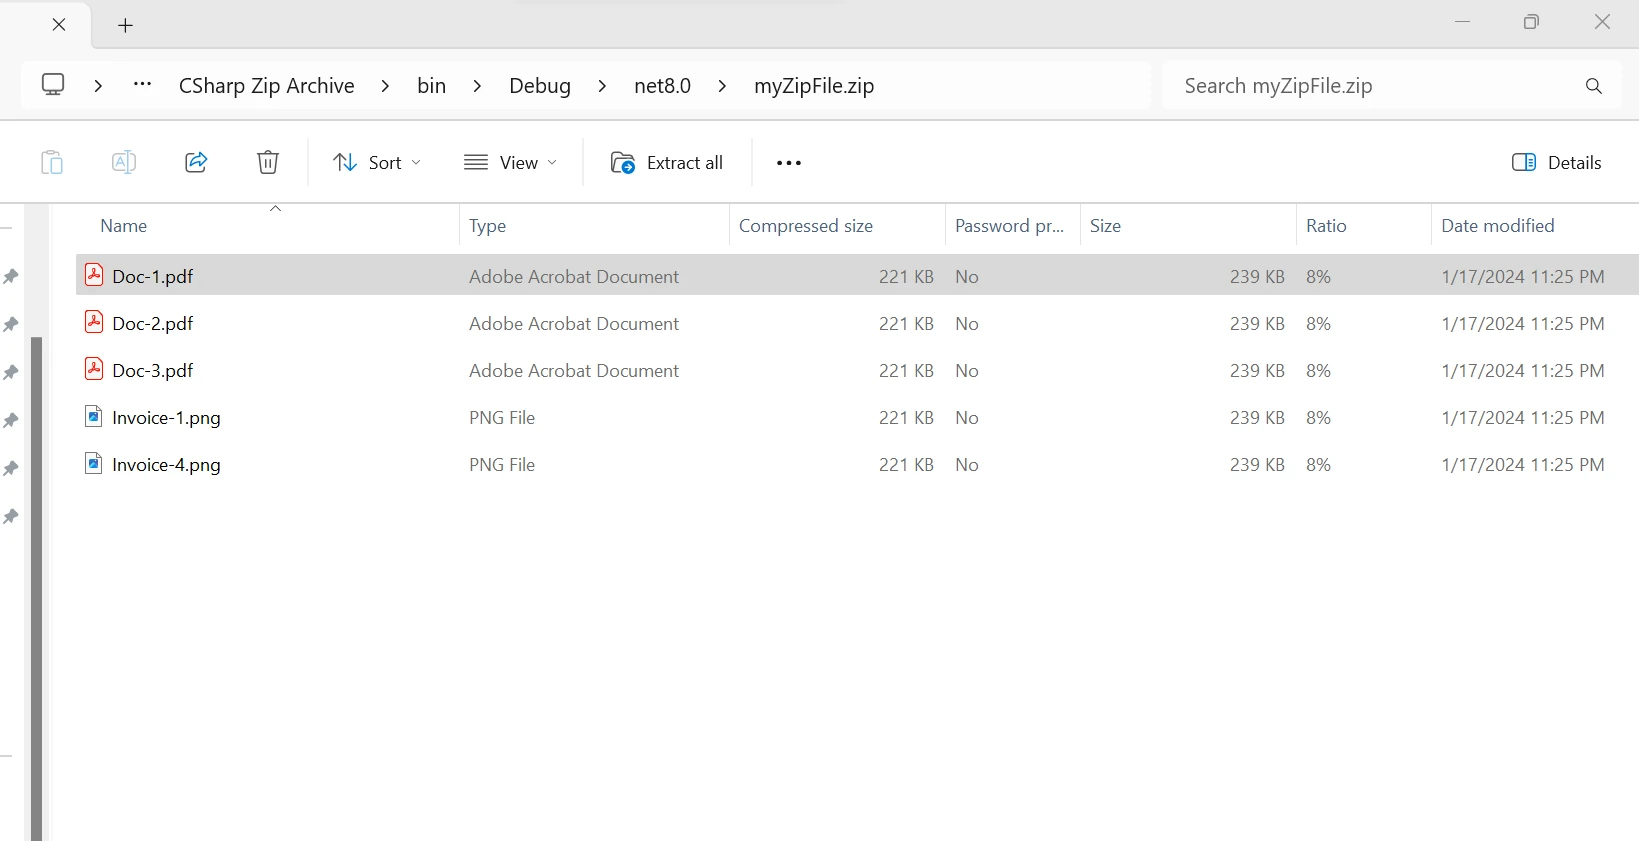Open the See more toolbar ellipsis
The width and height of the screenshot is (1639, 841).
coord(788,163)
